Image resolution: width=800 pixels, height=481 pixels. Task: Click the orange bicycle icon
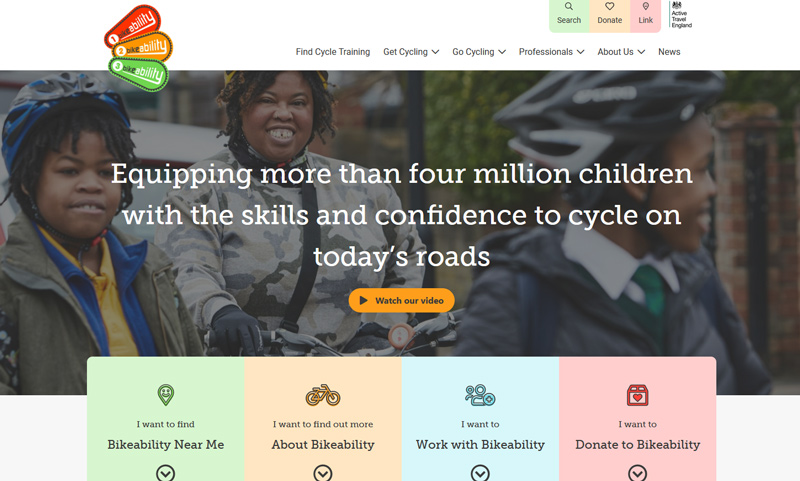tap(322, 395)
